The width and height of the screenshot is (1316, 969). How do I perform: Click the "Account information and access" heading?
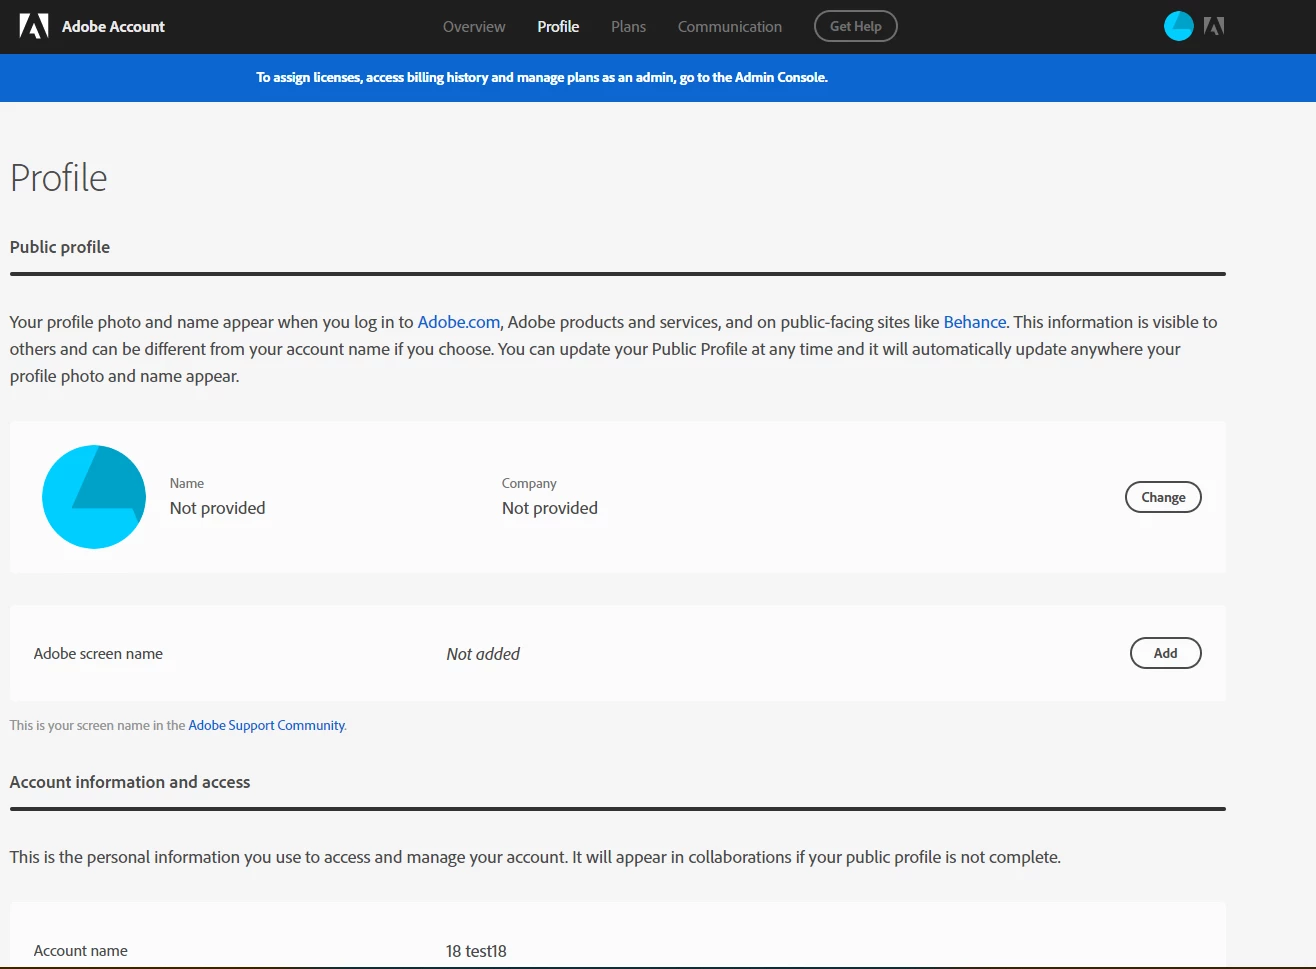(x=130, y=782)
